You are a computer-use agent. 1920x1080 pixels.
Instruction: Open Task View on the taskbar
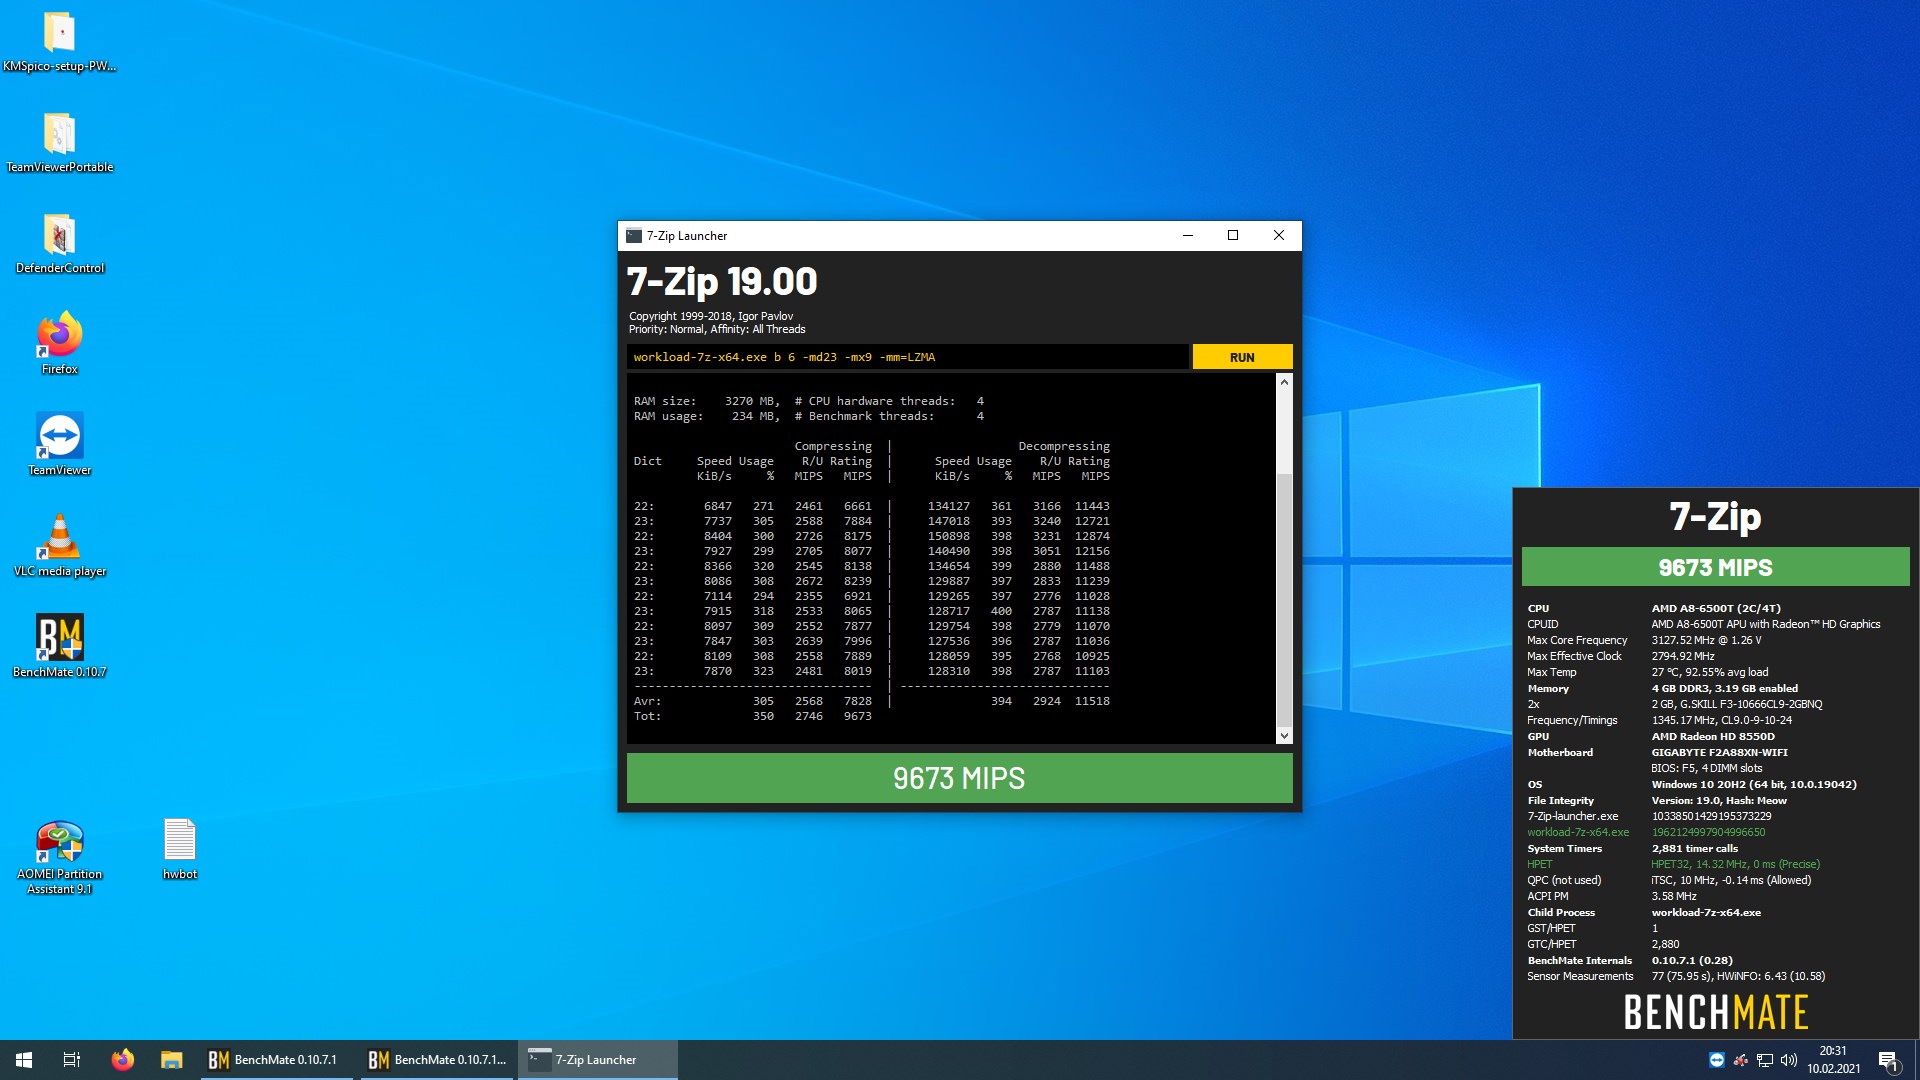click(x=72, y=1060)
